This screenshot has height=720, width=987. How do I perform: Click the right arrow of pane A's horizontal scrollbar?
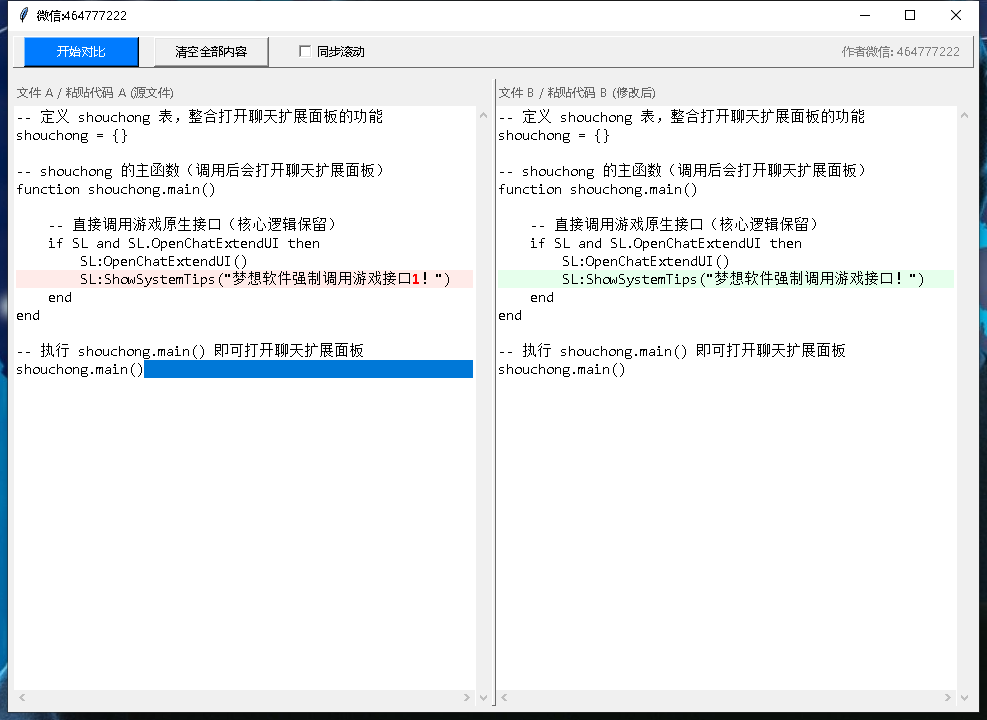tap(466, 698)
